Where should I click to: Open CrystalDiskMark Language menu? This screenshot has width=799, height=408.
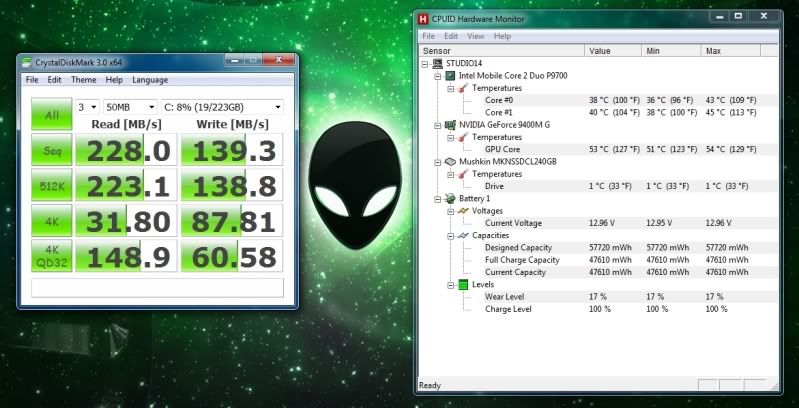coord(150,80)
